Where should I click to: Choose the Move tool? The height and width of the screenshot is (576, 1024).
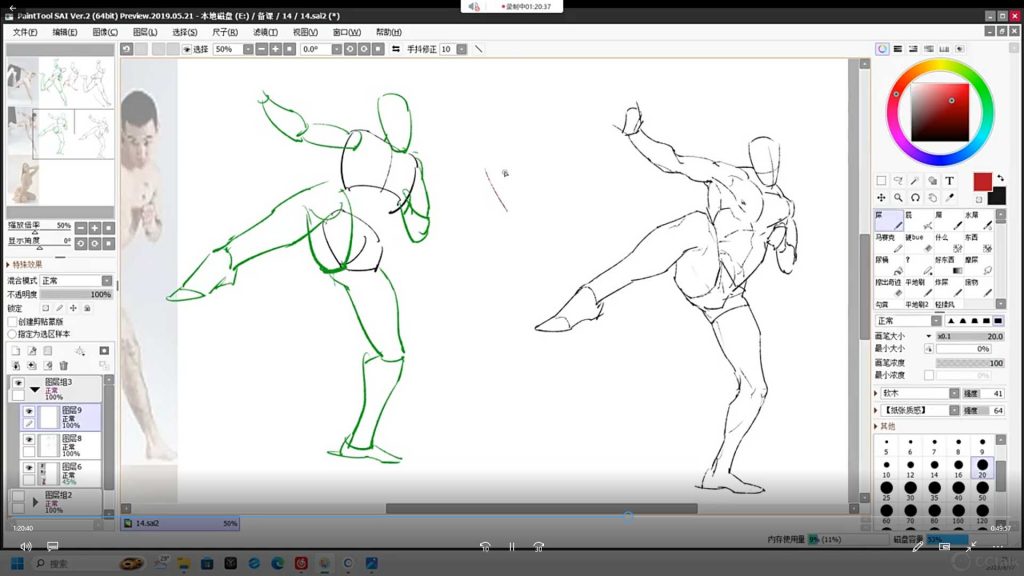click(881, 198)
